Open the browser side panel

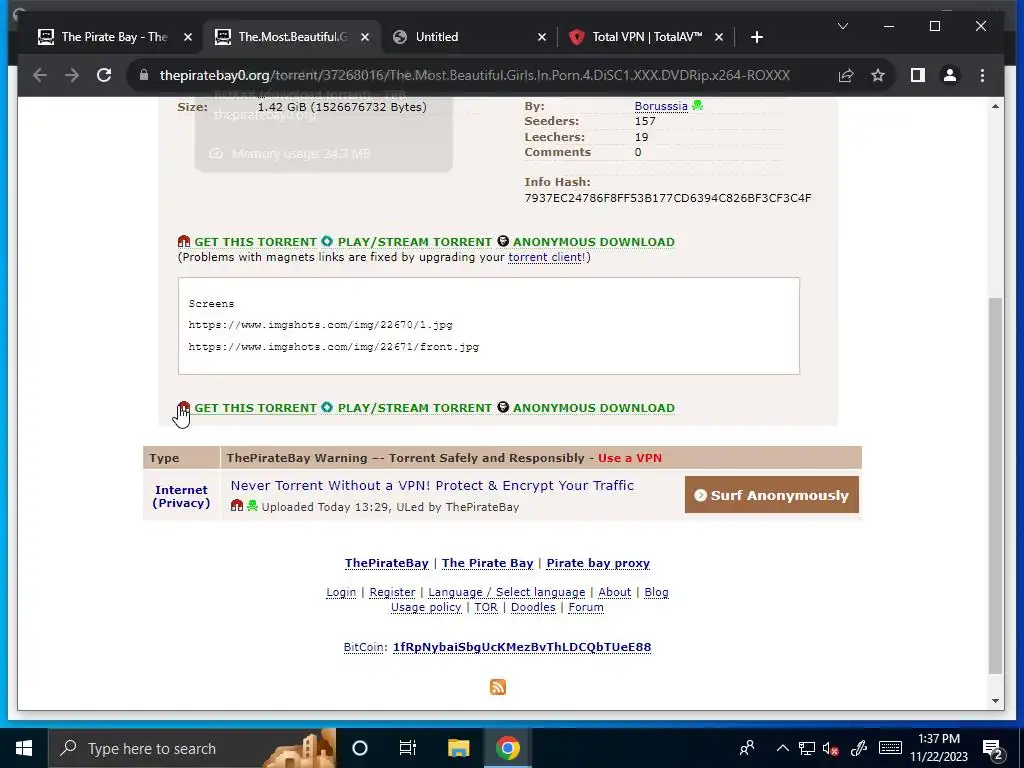(918, 75)
